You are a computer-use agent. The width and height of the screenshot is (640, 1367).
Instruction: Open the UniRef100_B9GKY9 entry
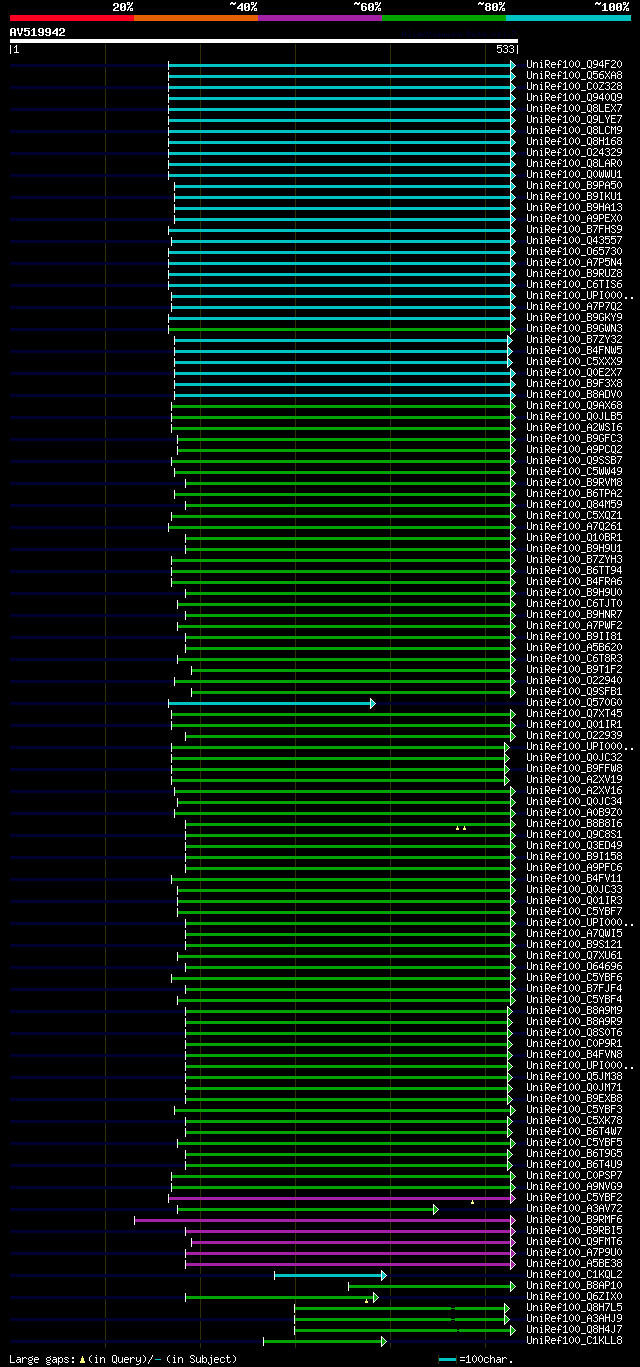[x=574, y=317]
